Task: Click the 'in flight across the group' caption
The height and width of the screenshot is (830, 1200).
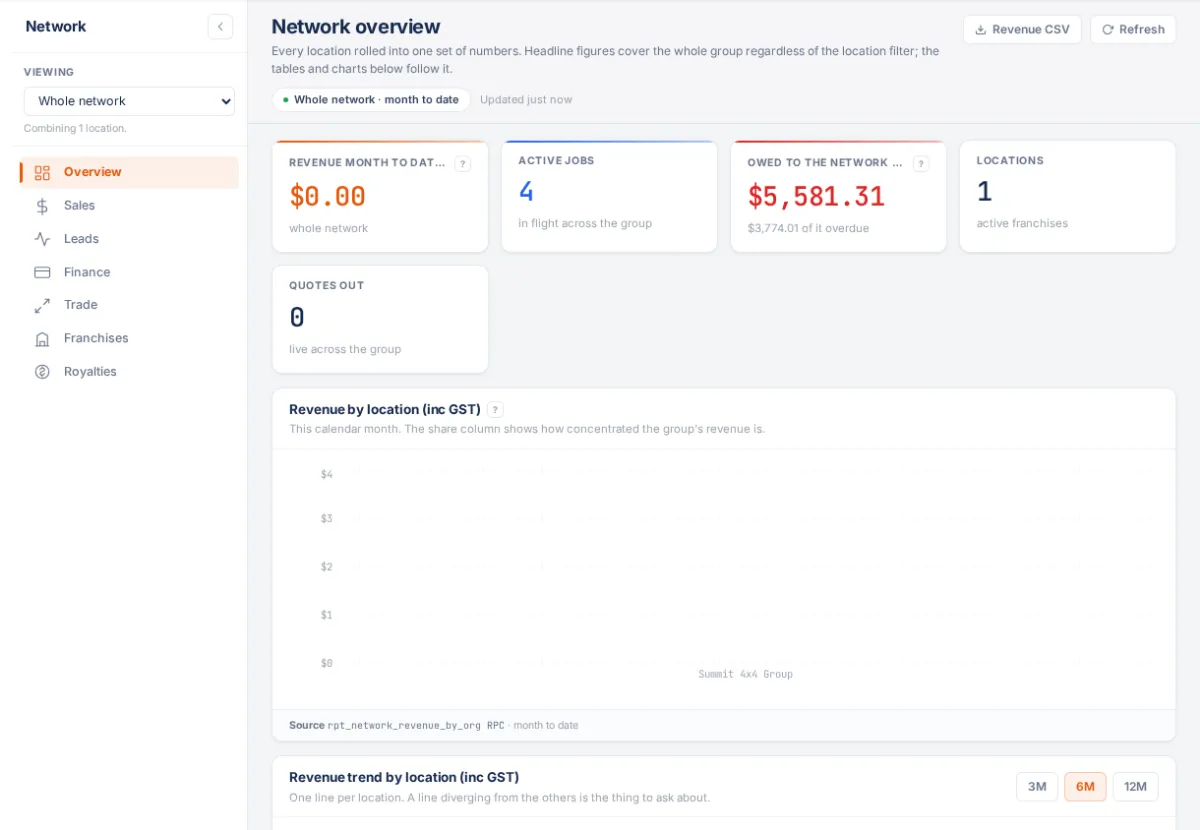Action: click(585, 223)
